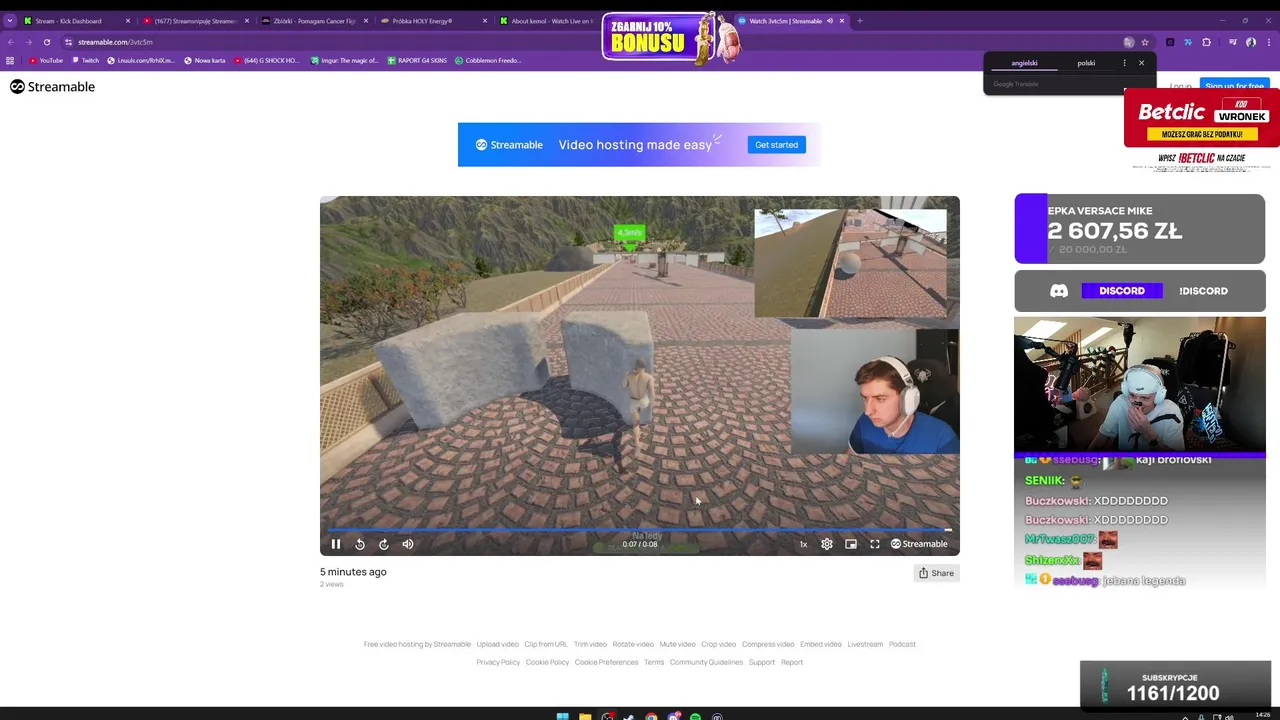Screen dimensions: 1280x720
Task: Open the browser three-dot menu
Action: pos(1268,42)
